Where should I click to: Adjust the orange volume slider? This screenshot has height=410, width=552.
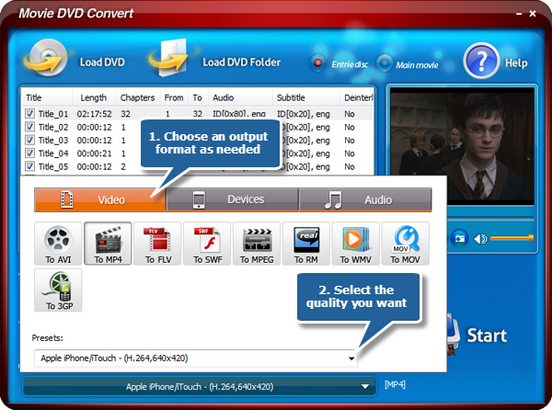(512, 239)
